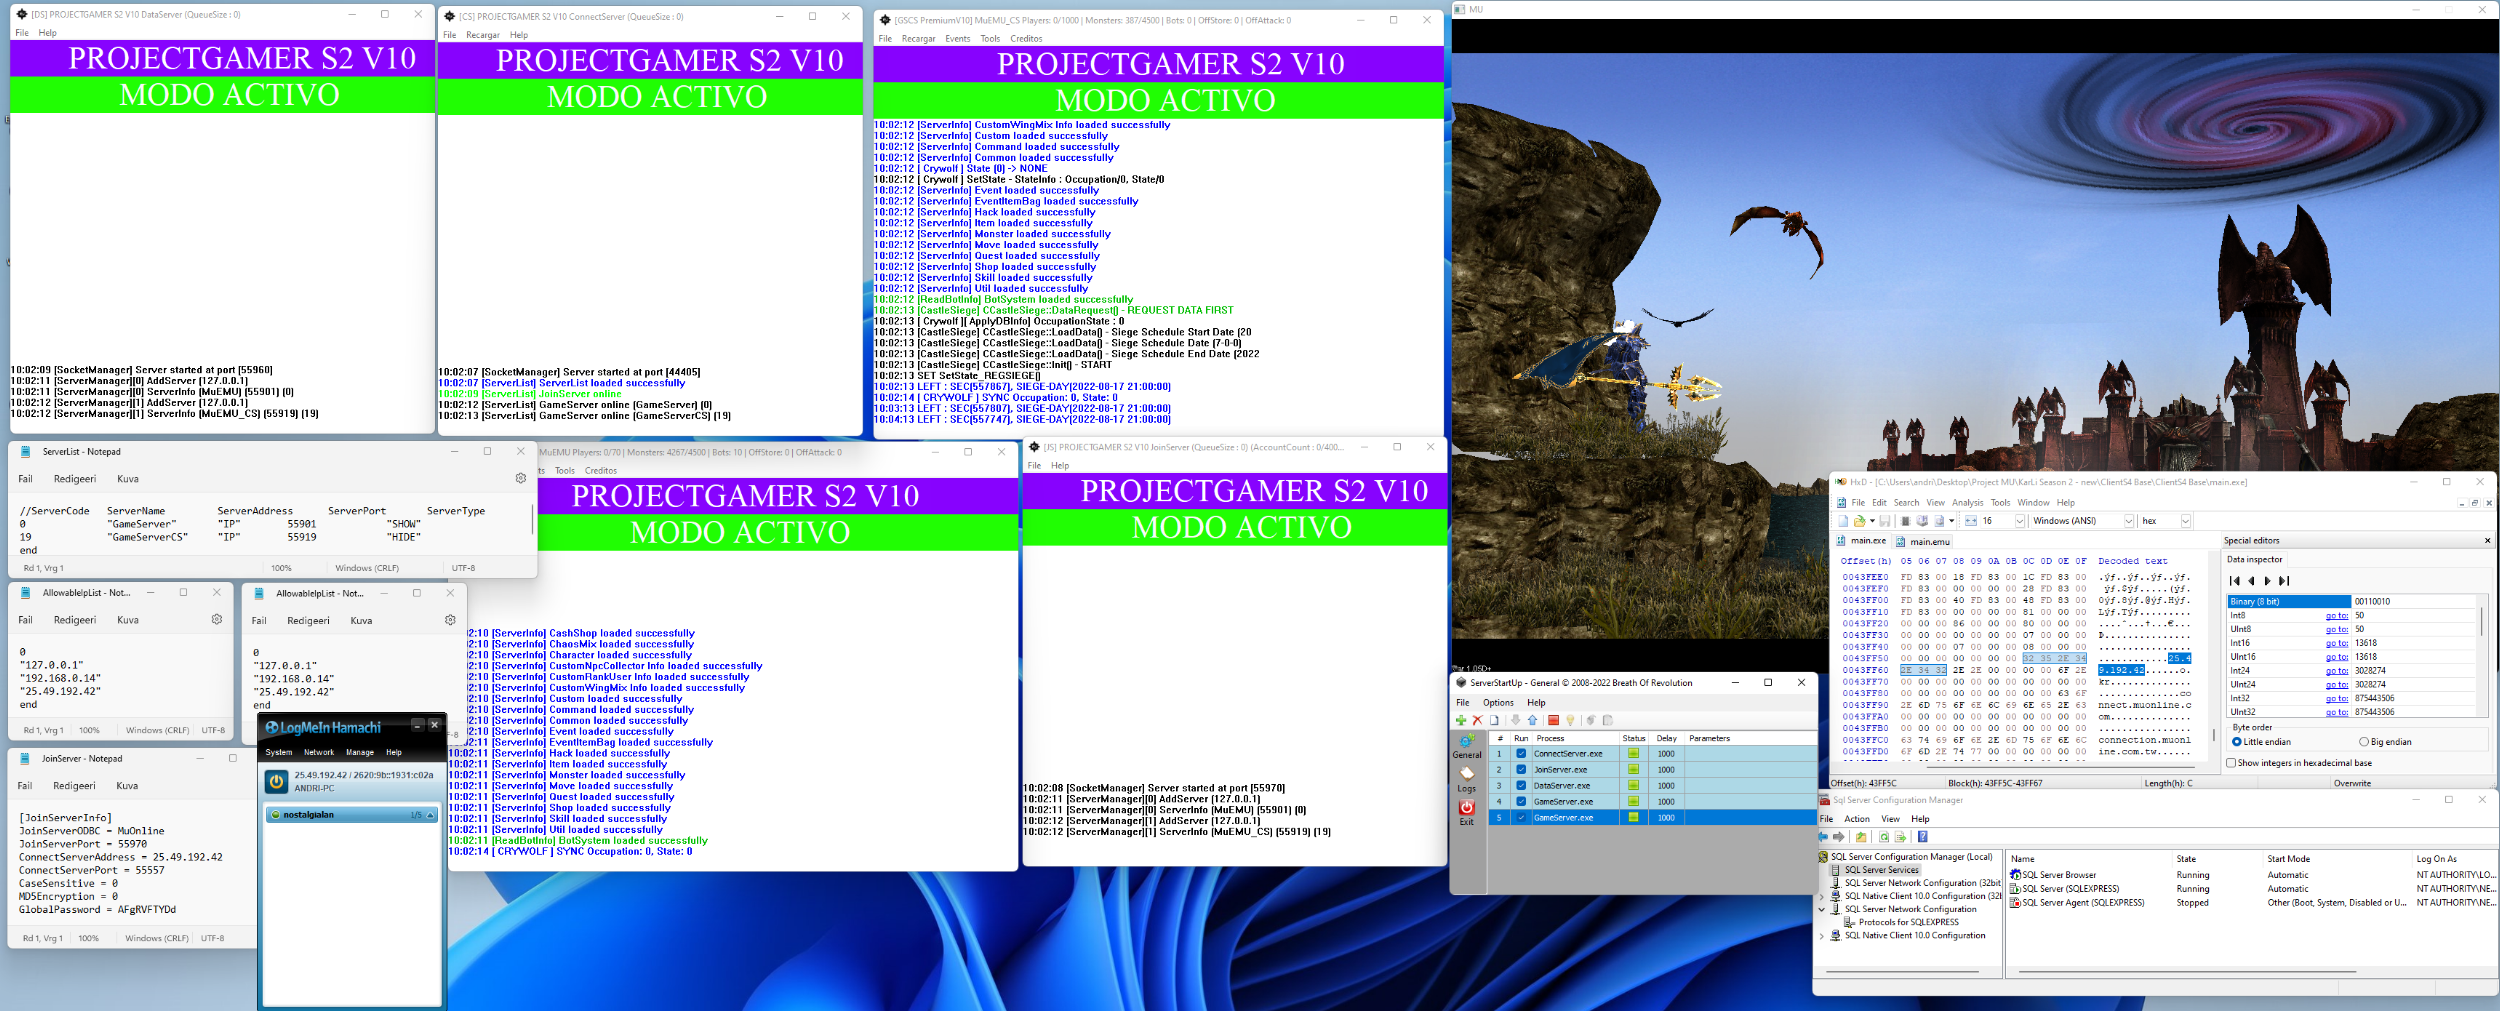
Task: Open the Windows (ANSI) charset dropdown
Action: click(2129, 521)
